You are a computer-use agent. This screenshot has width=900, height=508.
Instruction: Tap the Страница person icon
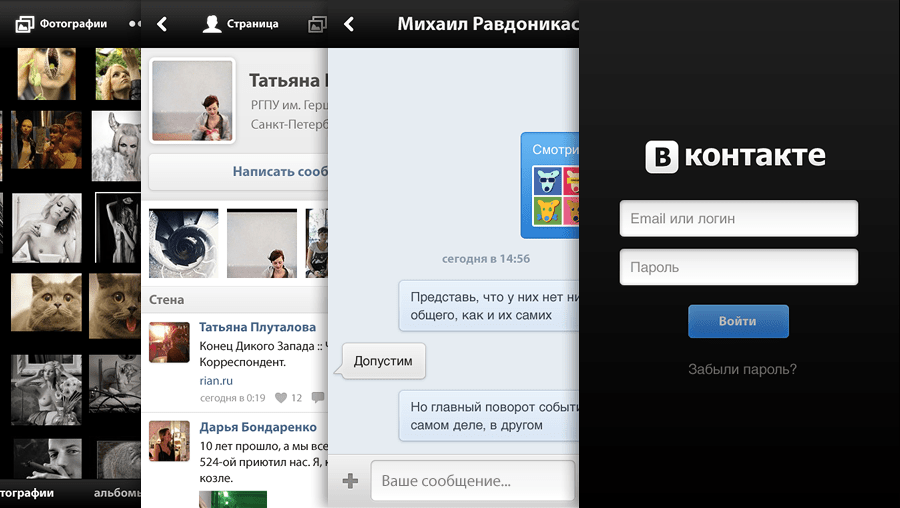(x=212, y=24)
